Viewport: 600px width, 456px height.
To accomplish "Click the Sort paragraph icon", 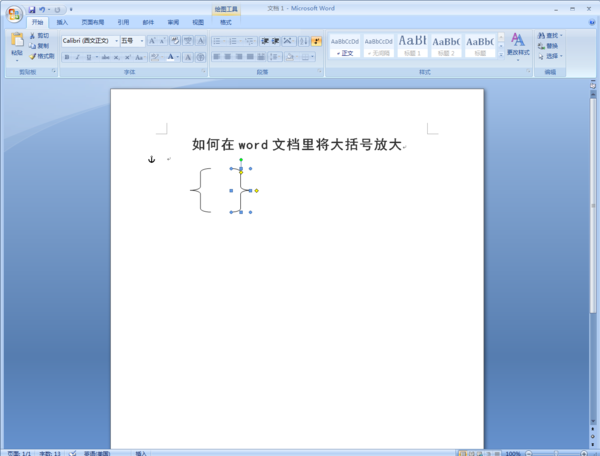I will tap(304, 41).
